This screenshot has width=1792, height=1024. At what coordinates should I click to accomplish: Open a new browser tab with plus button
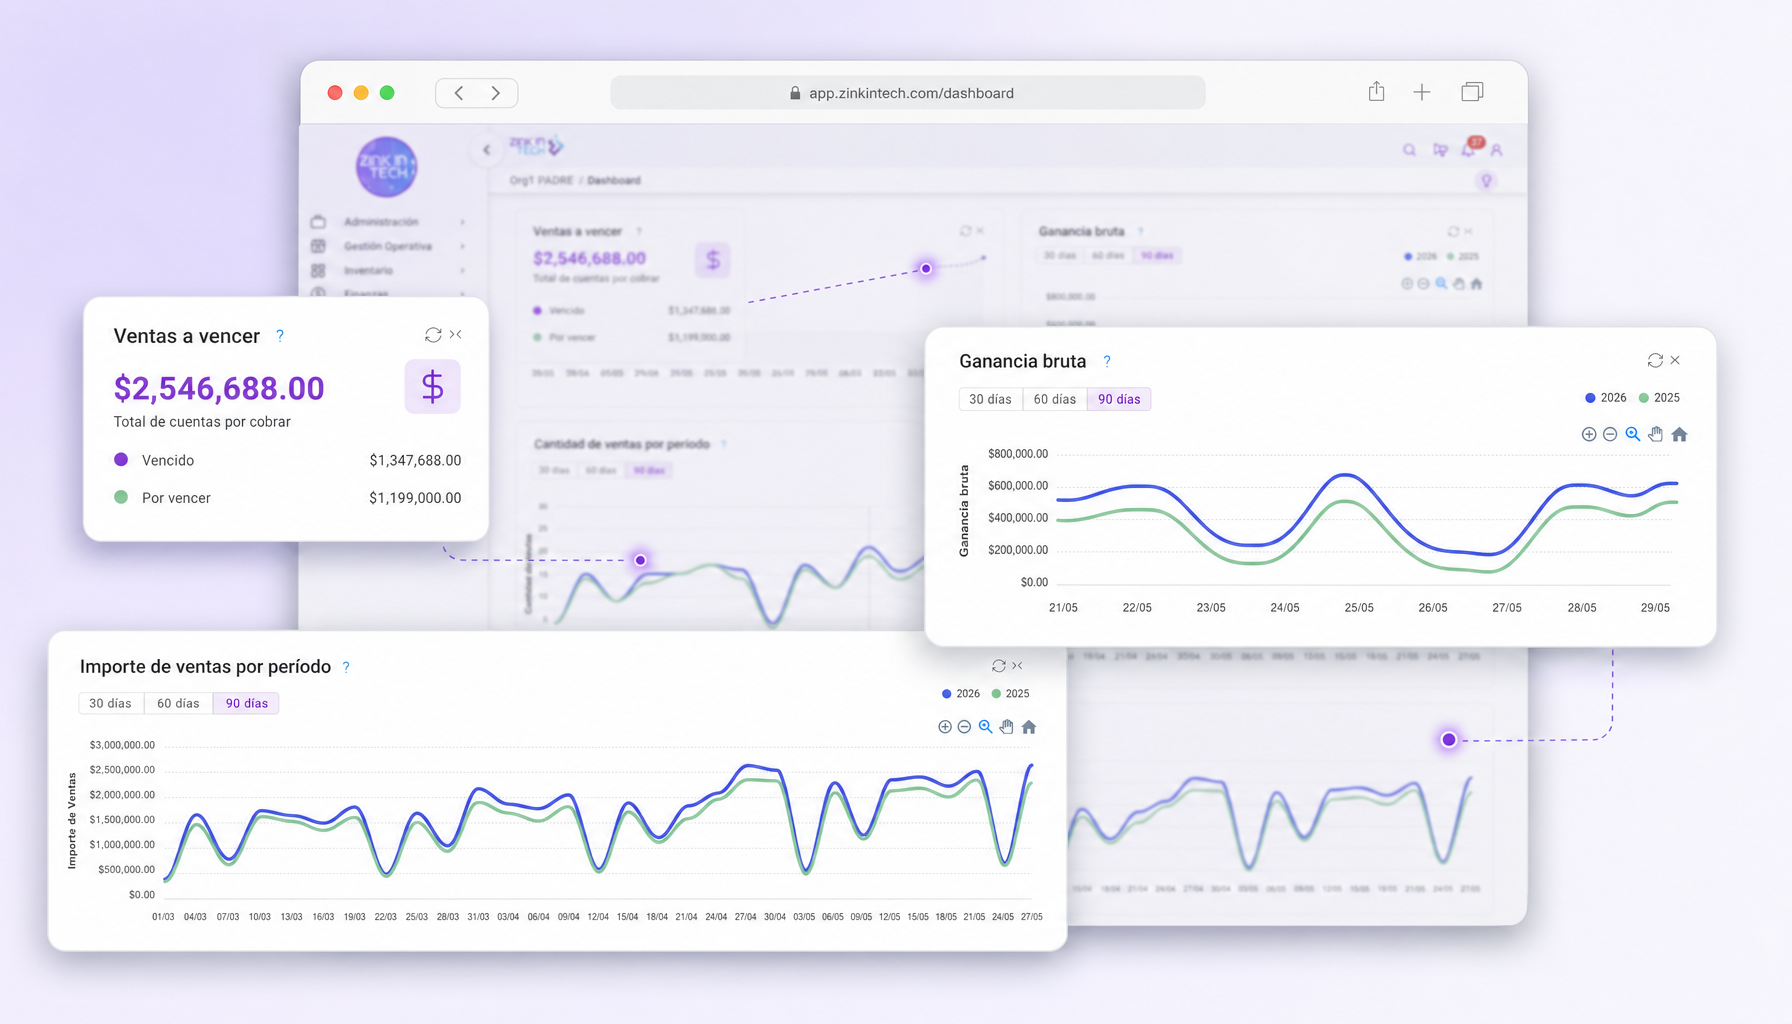(x=1422, y=92)
